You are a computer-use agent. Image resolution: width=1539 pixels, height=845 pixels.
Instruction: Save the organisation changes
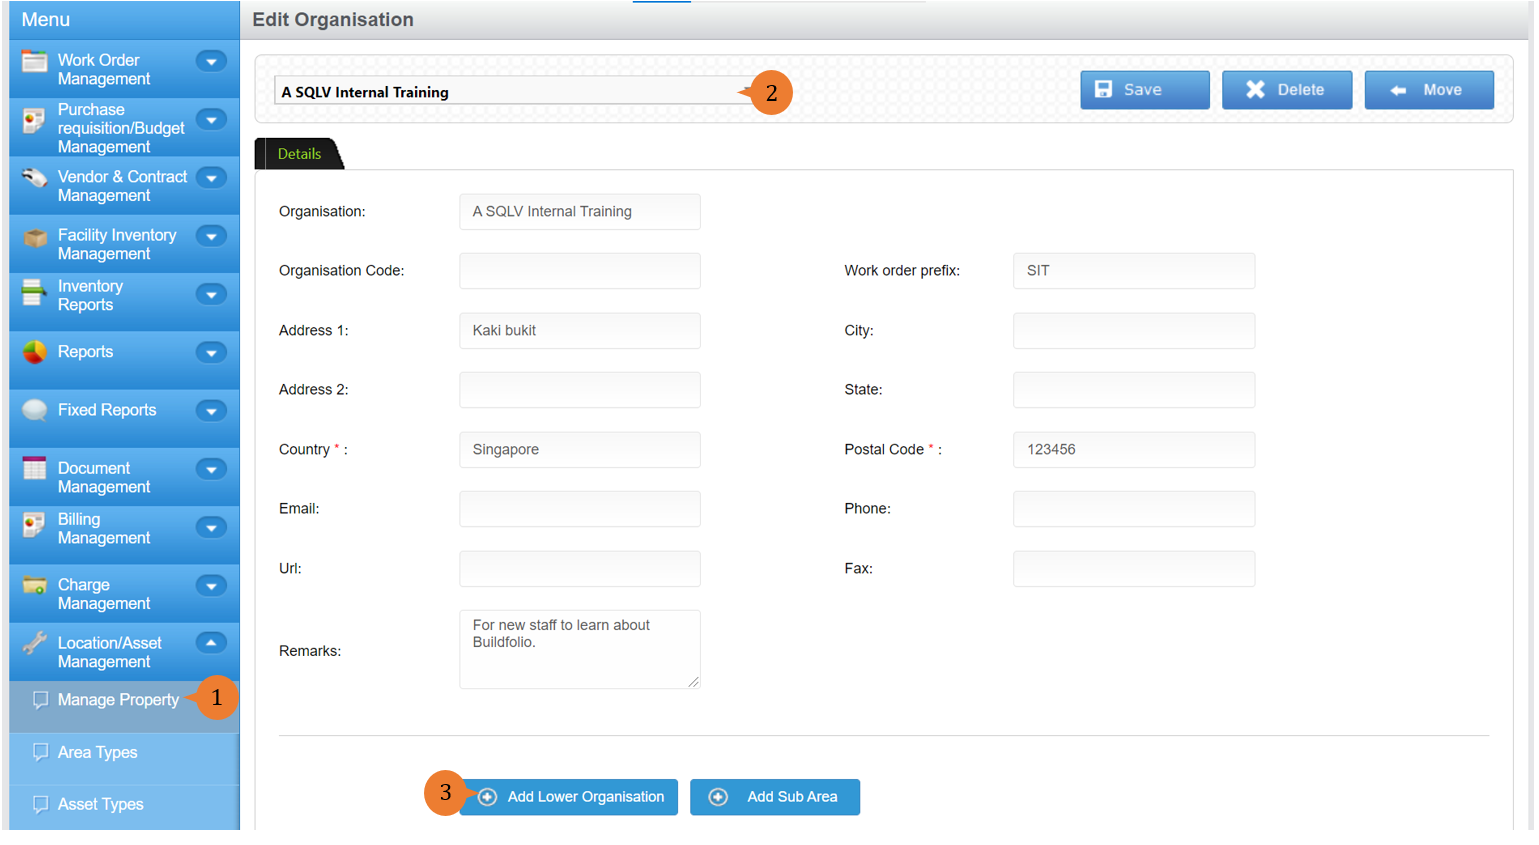[x=1145, y=90]
